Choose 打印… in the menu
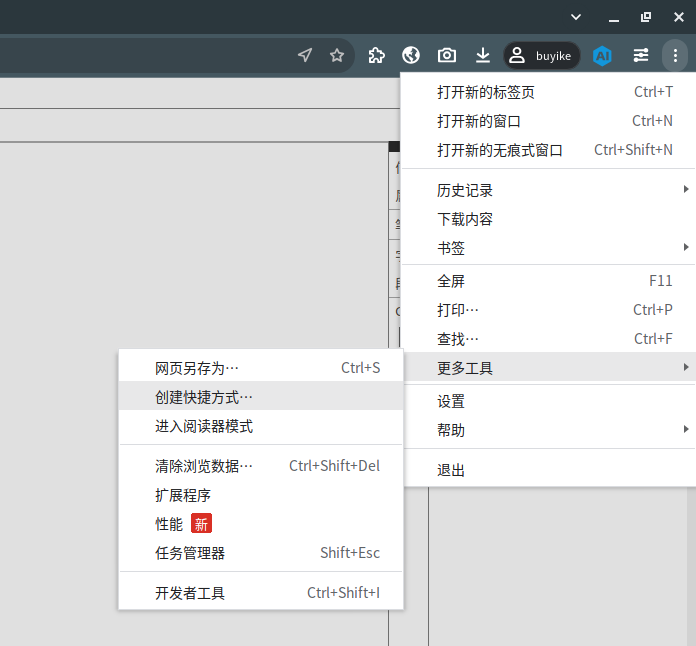Screen dimensions: 696x646 coord(549,310)
